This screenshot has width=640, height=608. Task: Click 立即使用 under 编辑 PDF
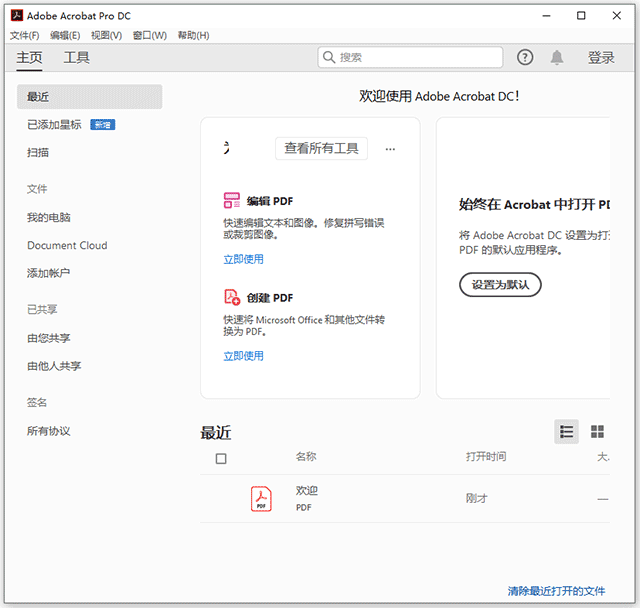pyautogui.click(x=243, y=259)
